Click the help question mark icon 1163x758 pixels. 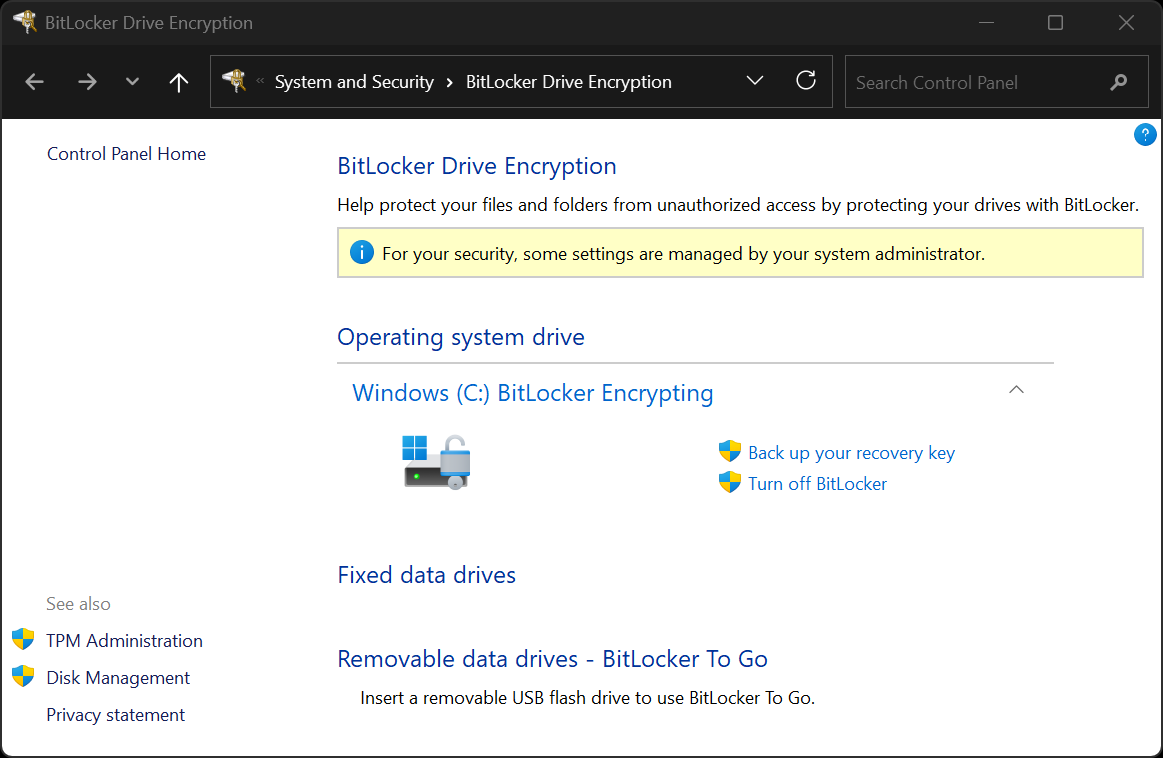(1144, 134)
